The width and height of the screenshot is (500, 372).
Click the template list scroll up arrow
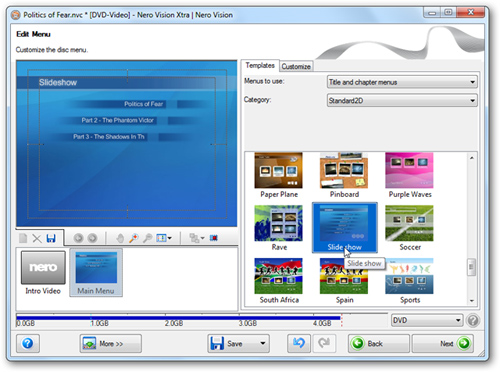tap(472, 158)
